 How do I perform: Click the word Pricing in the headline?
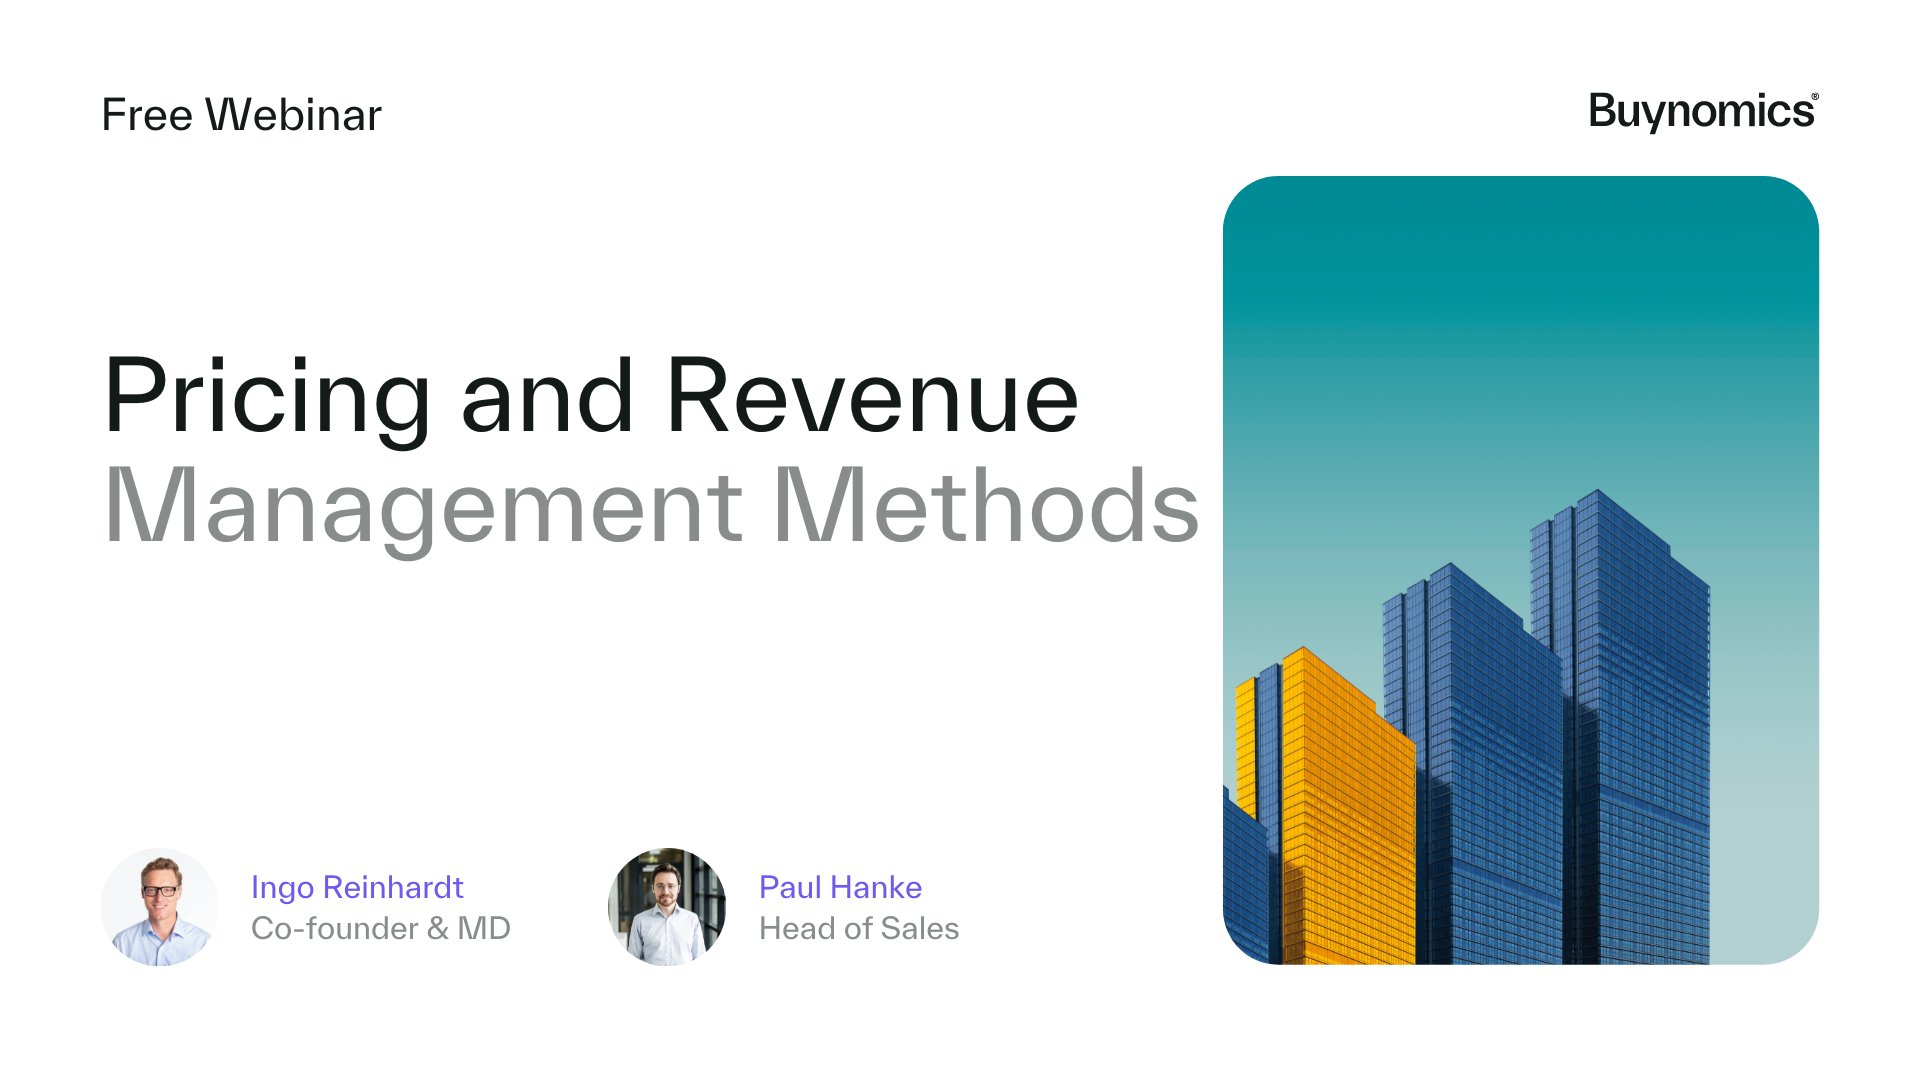(x=267, y=397)
